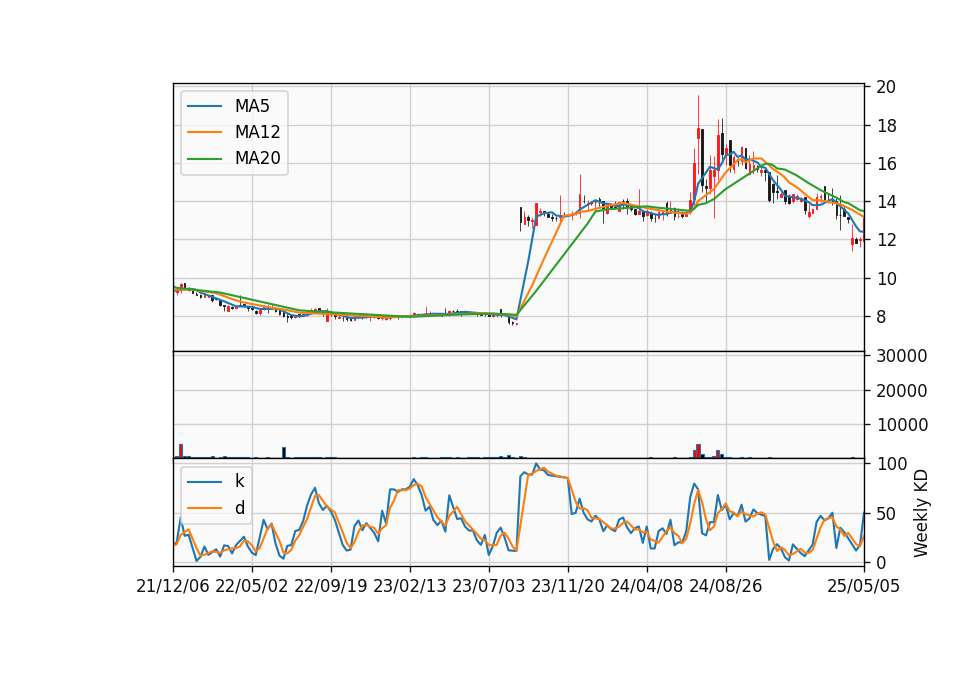Click the Weekly KD axis title

click(921, 513)
